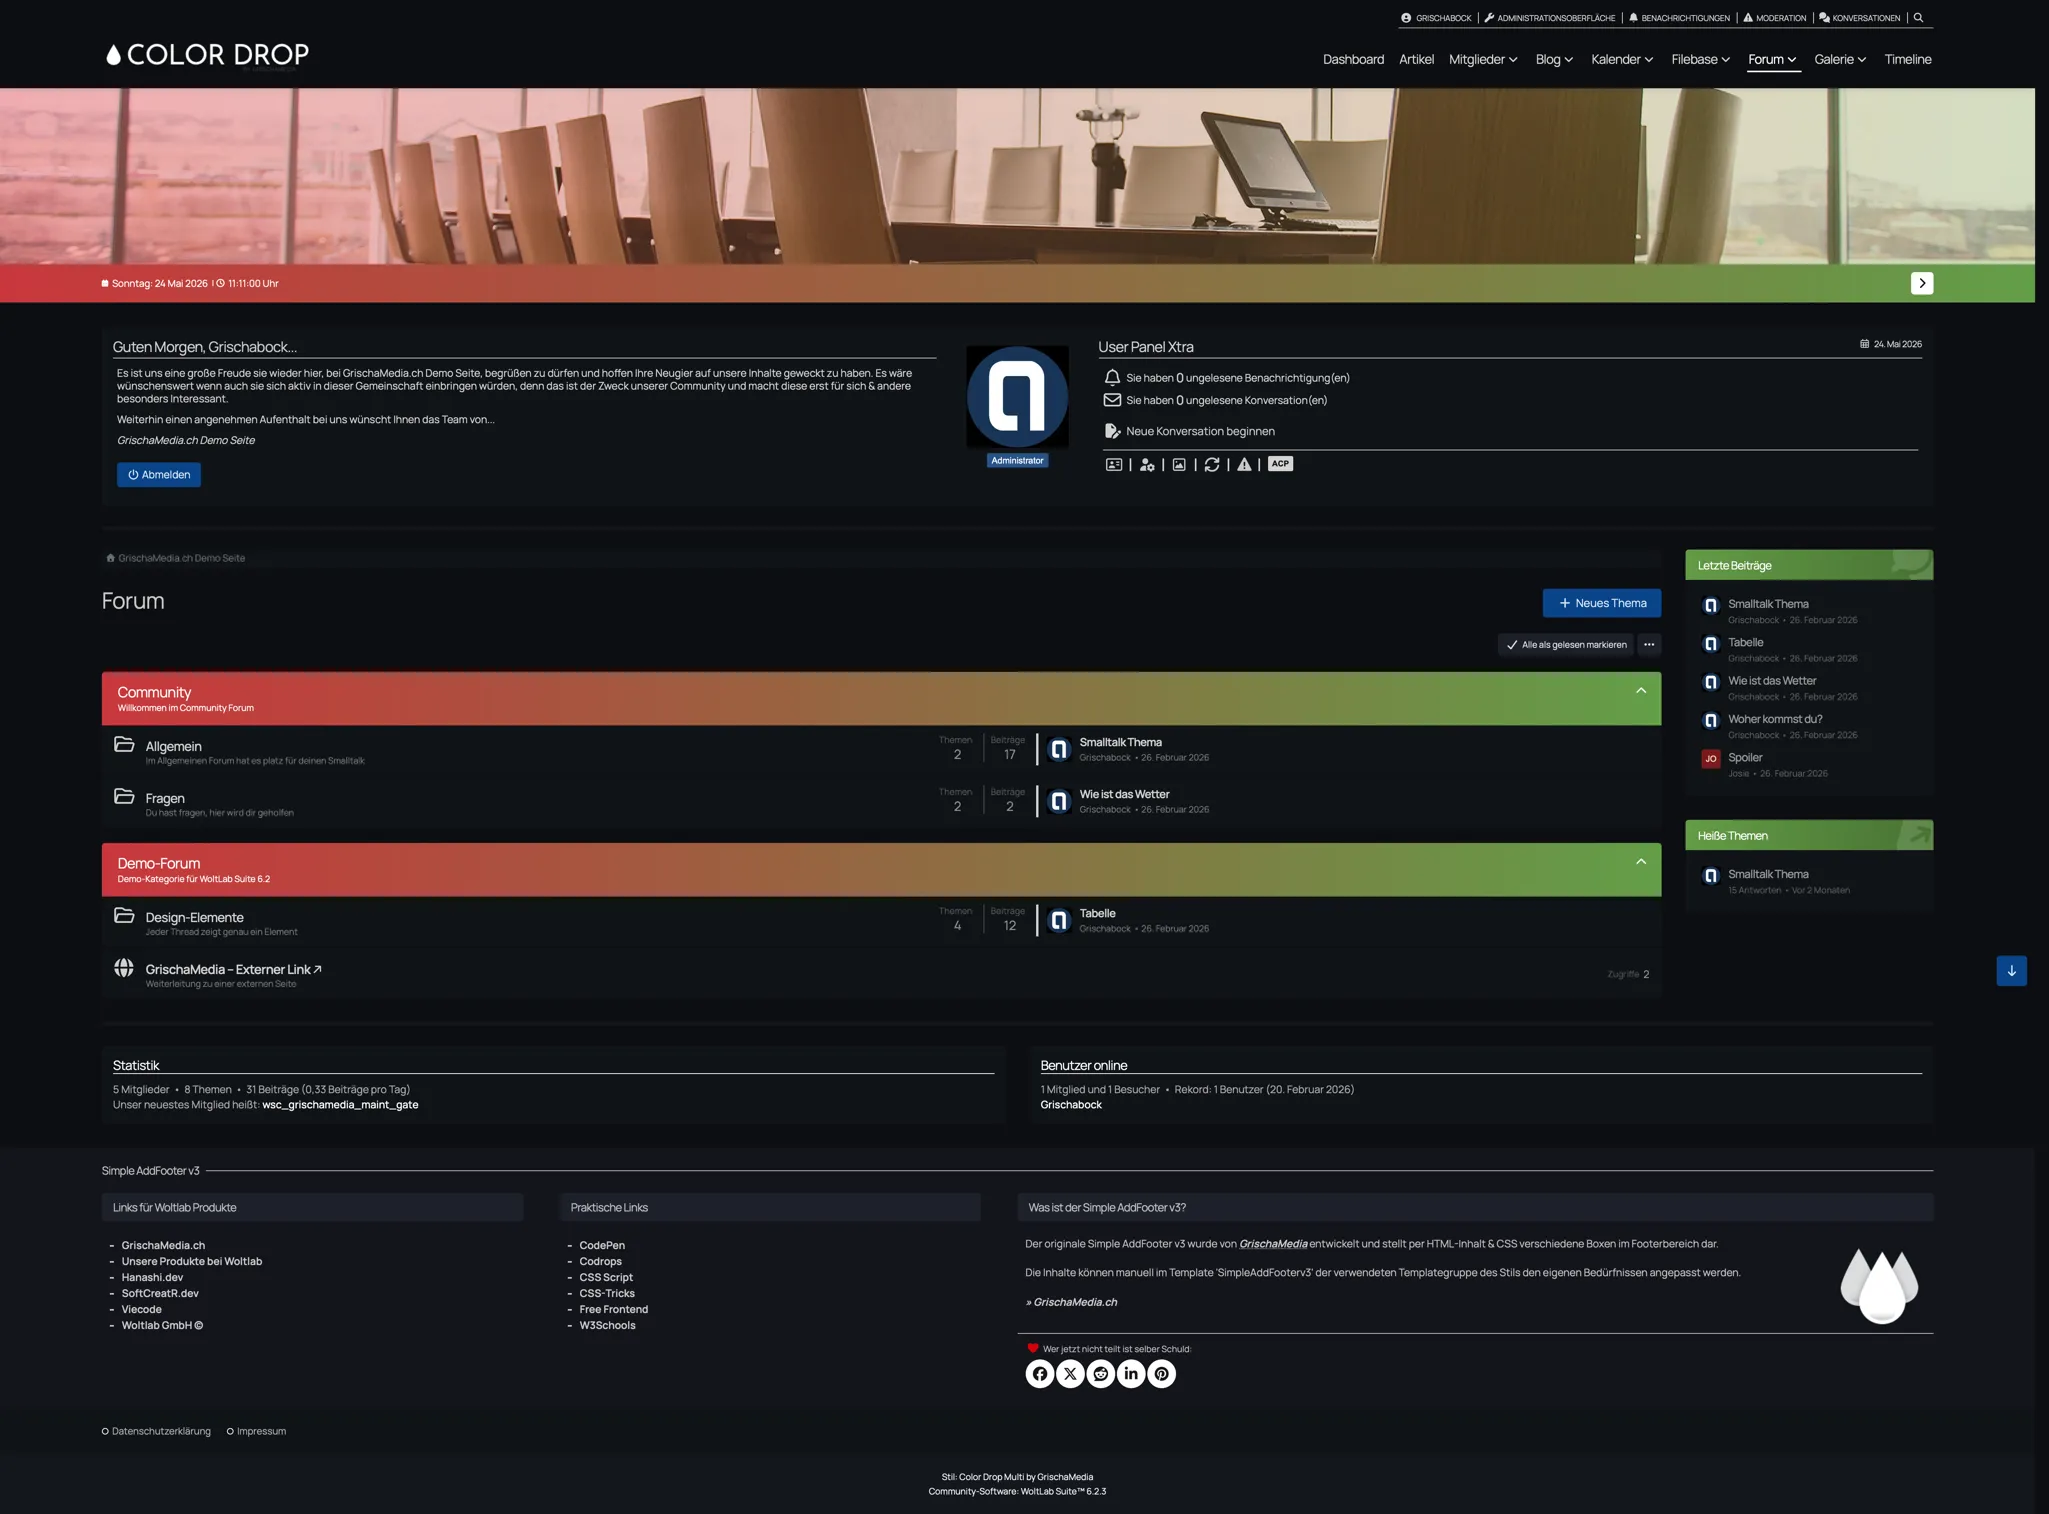Click the Neues Thema button
This screenshot has height=1514, width=2049.
tap(1601, 603)
